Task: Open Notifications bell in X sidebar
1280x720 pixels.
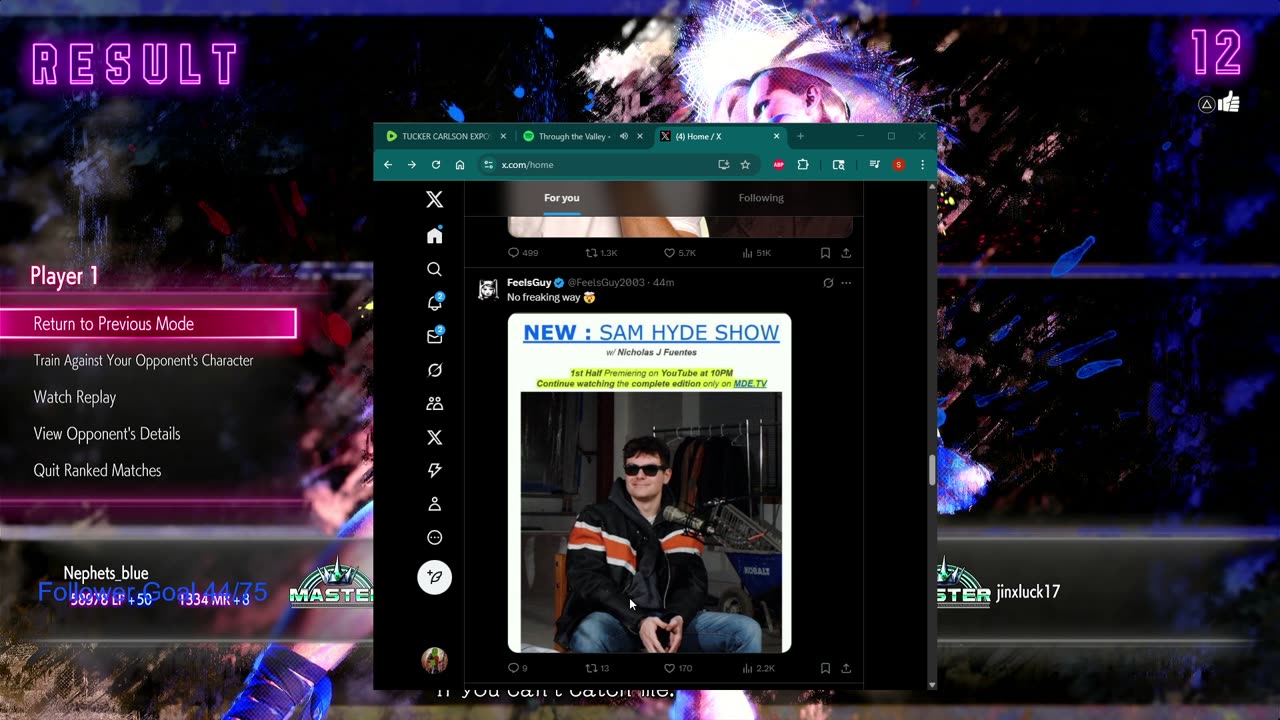Action: pyautogui.click(x=434, y=303)
